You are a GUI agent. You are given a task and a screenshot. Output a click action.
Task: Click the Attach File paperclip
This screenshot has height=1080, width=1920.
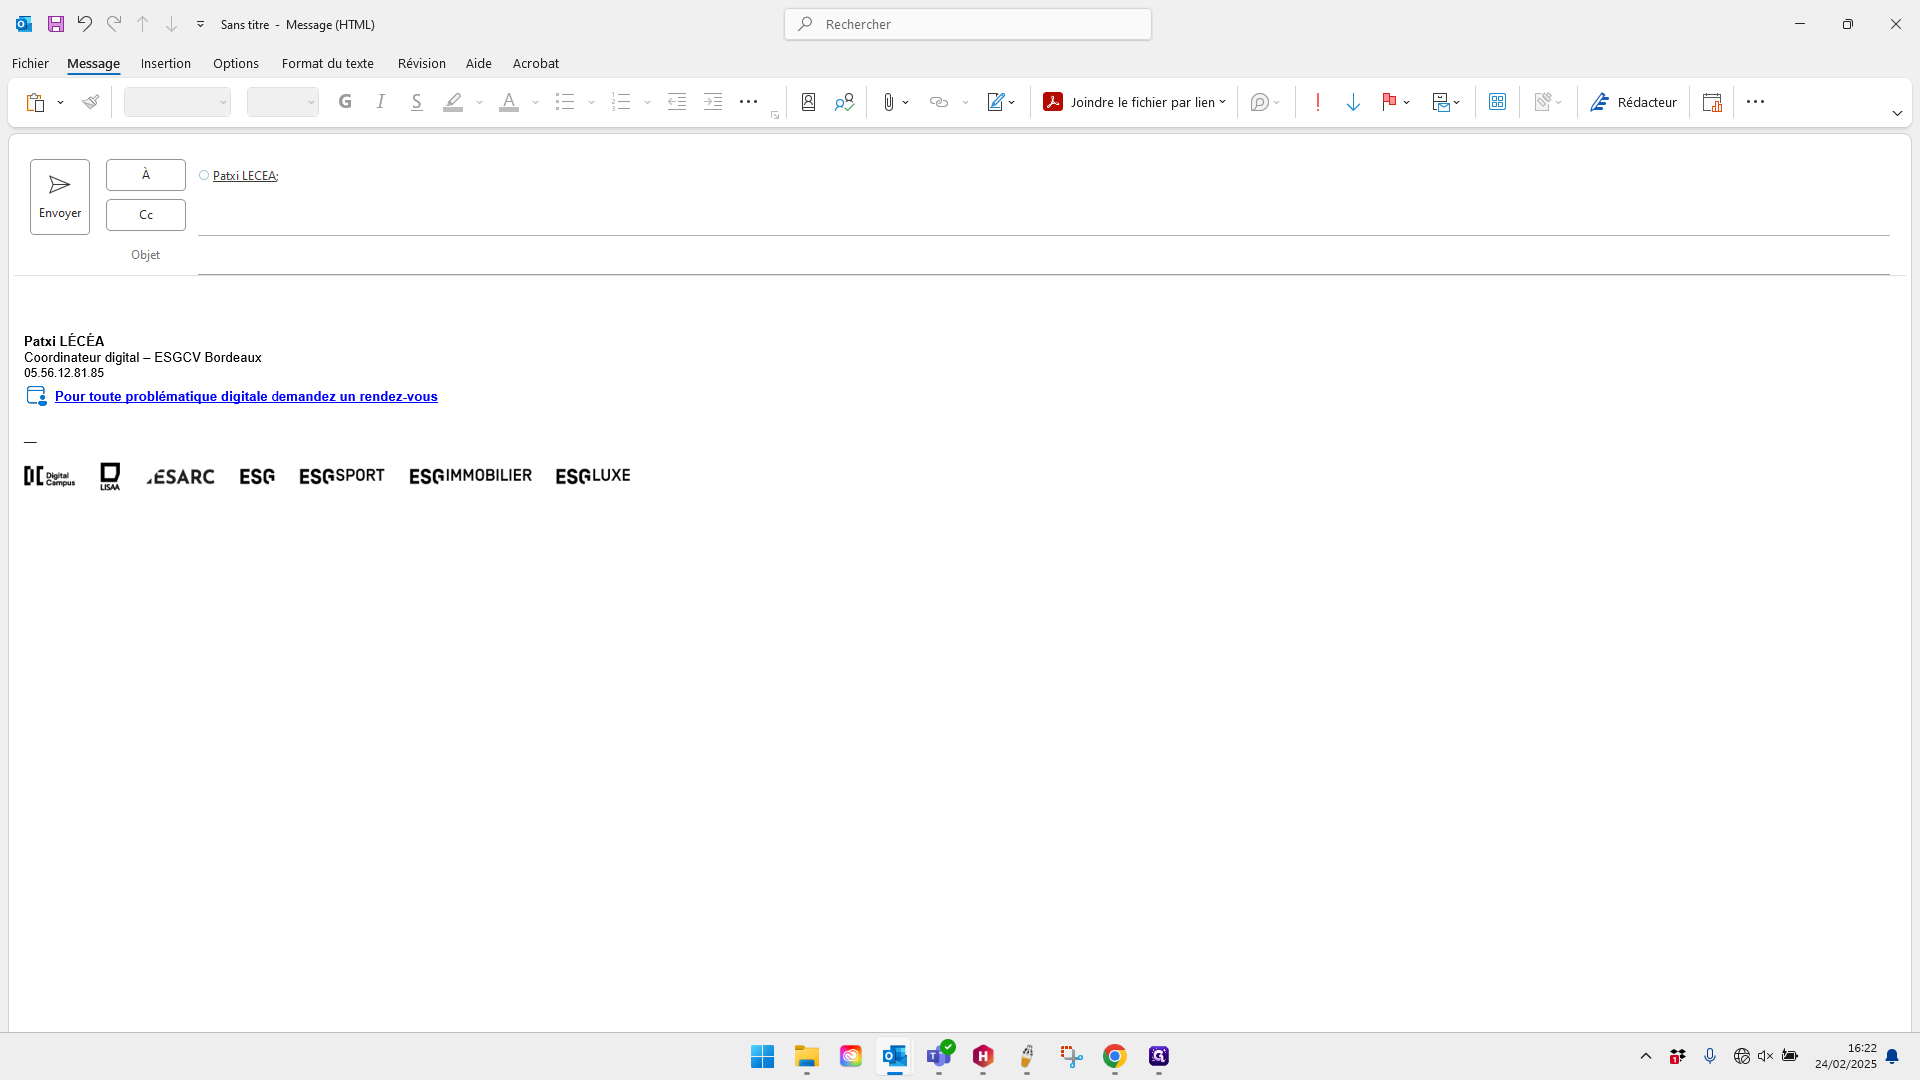click(888, 102)
